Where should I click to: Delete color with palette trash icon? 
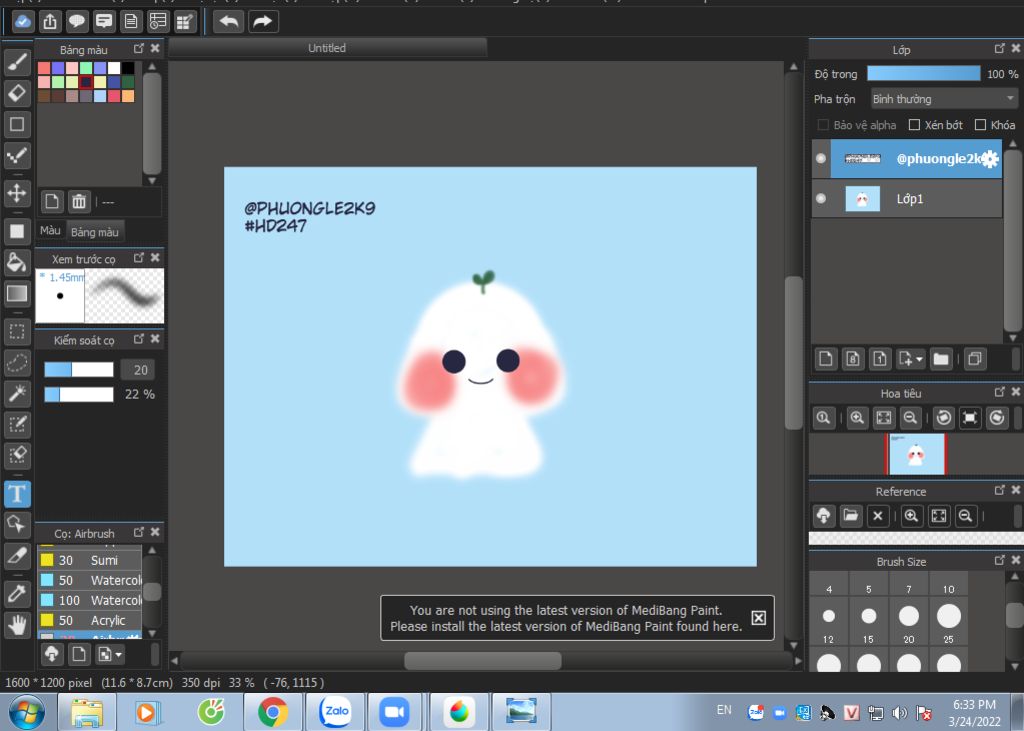[79, 202]
